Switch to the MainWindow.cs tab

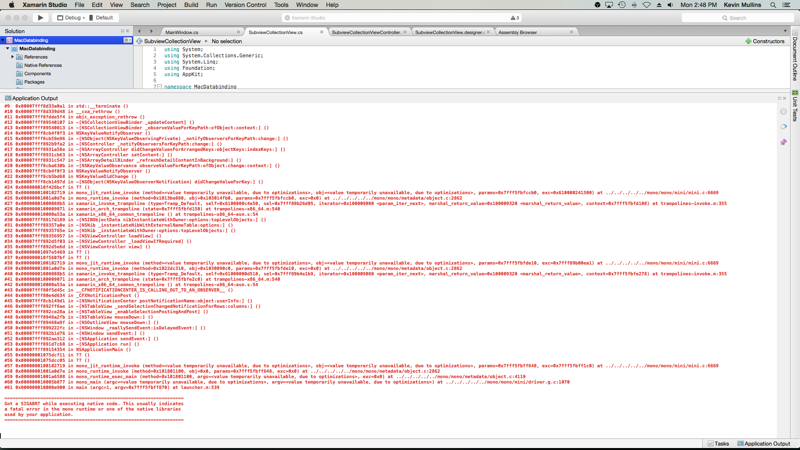pos(182,32)
